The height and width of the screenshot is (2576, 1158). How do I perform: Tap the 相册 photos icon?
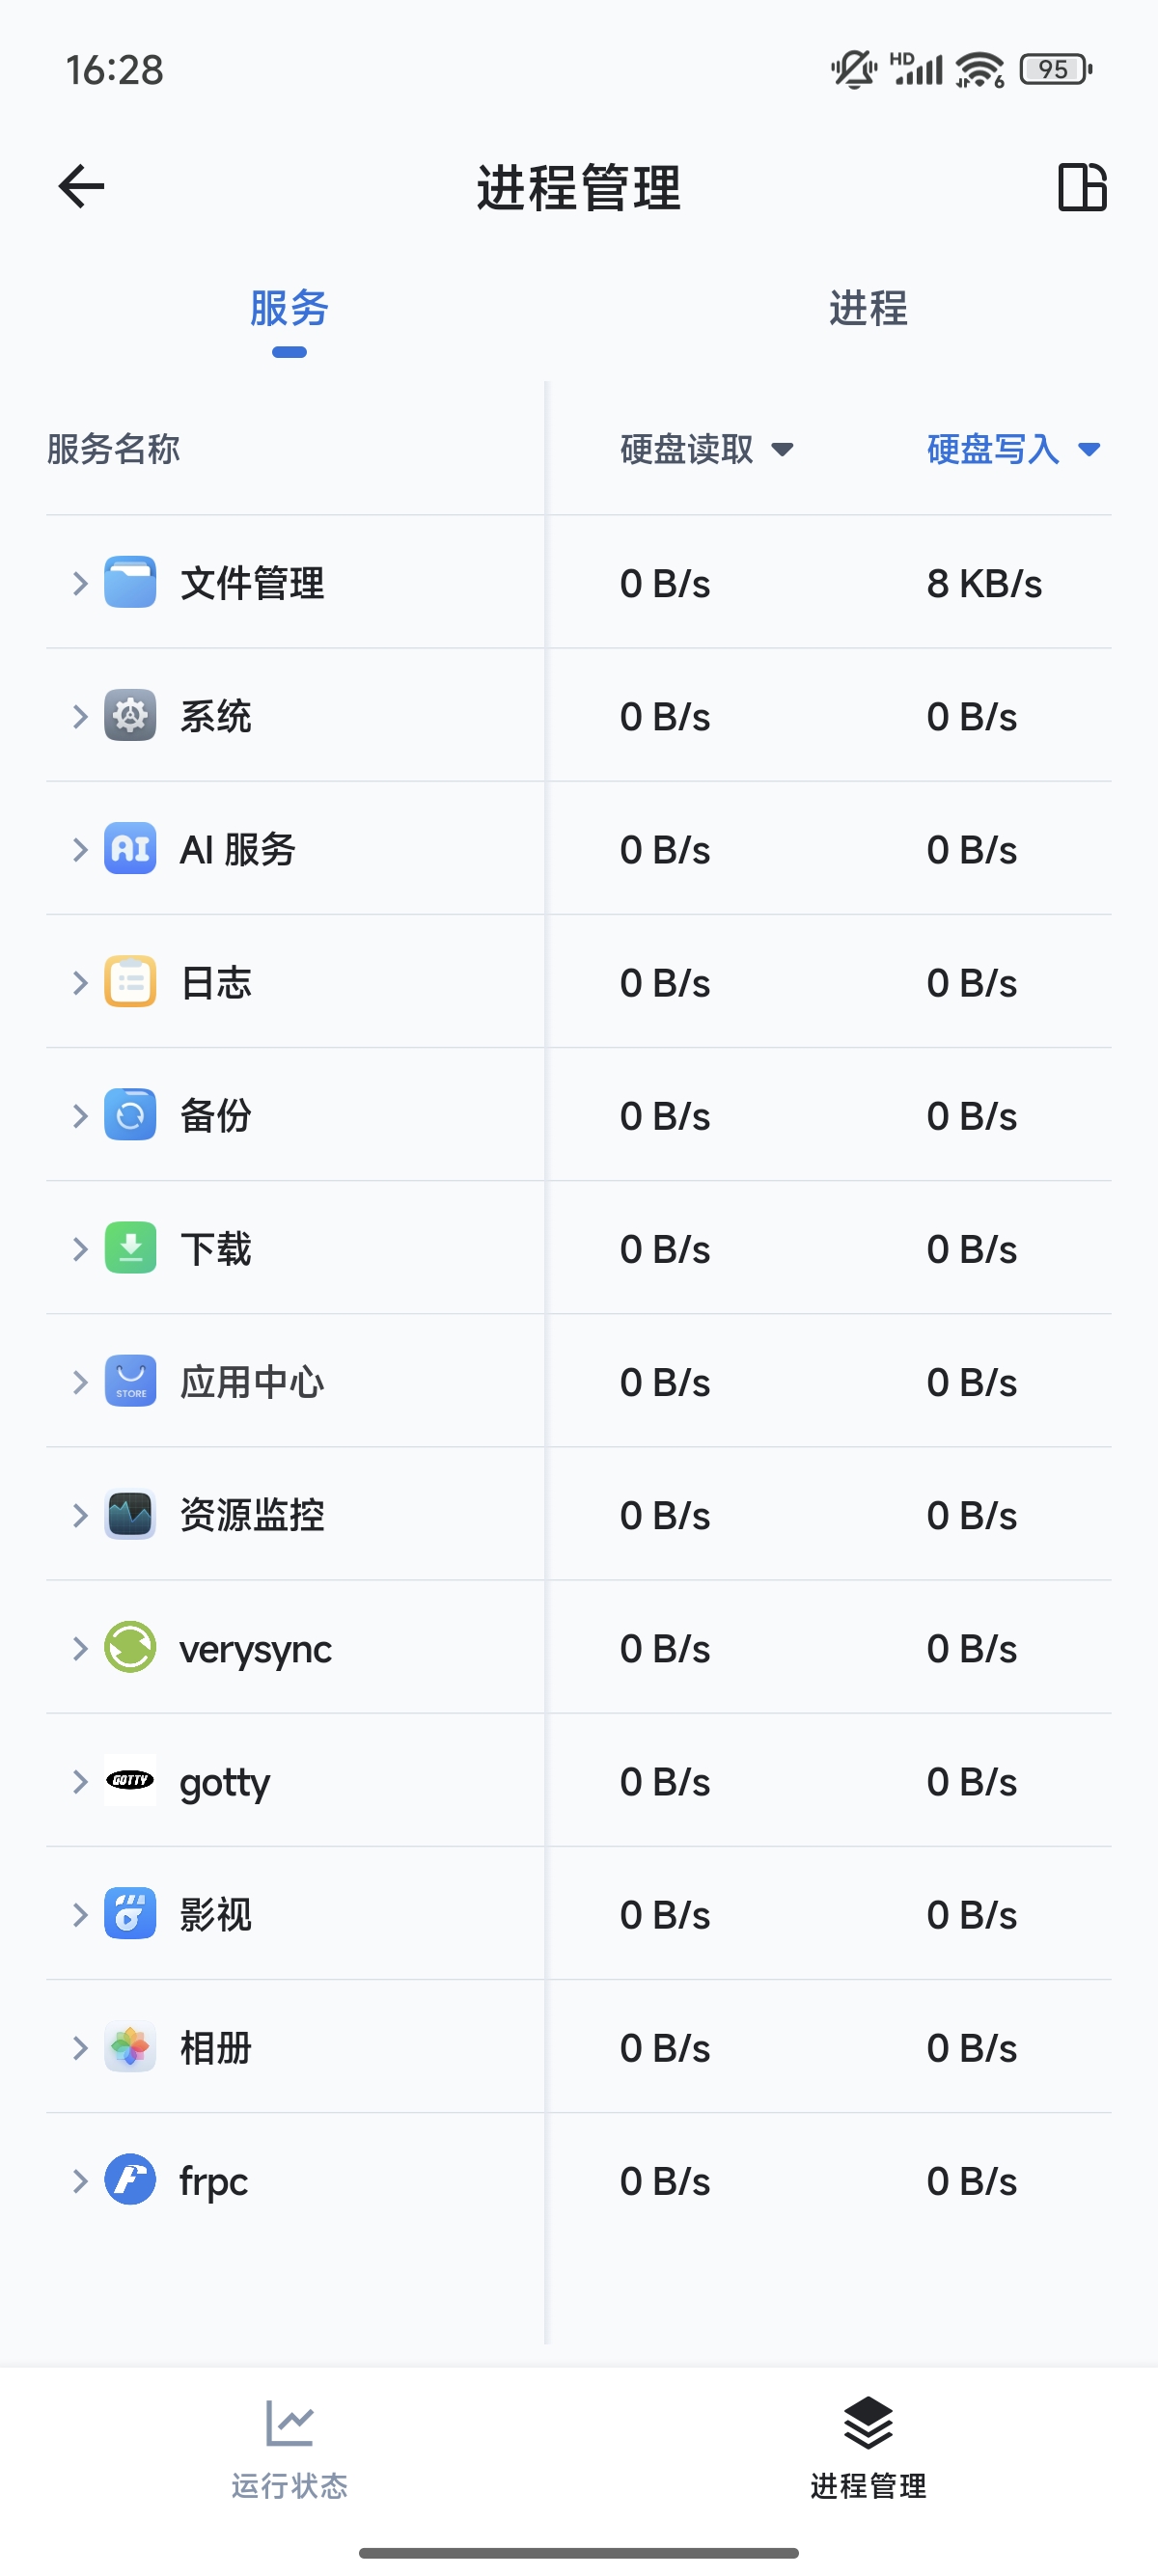coord(130,2047)
